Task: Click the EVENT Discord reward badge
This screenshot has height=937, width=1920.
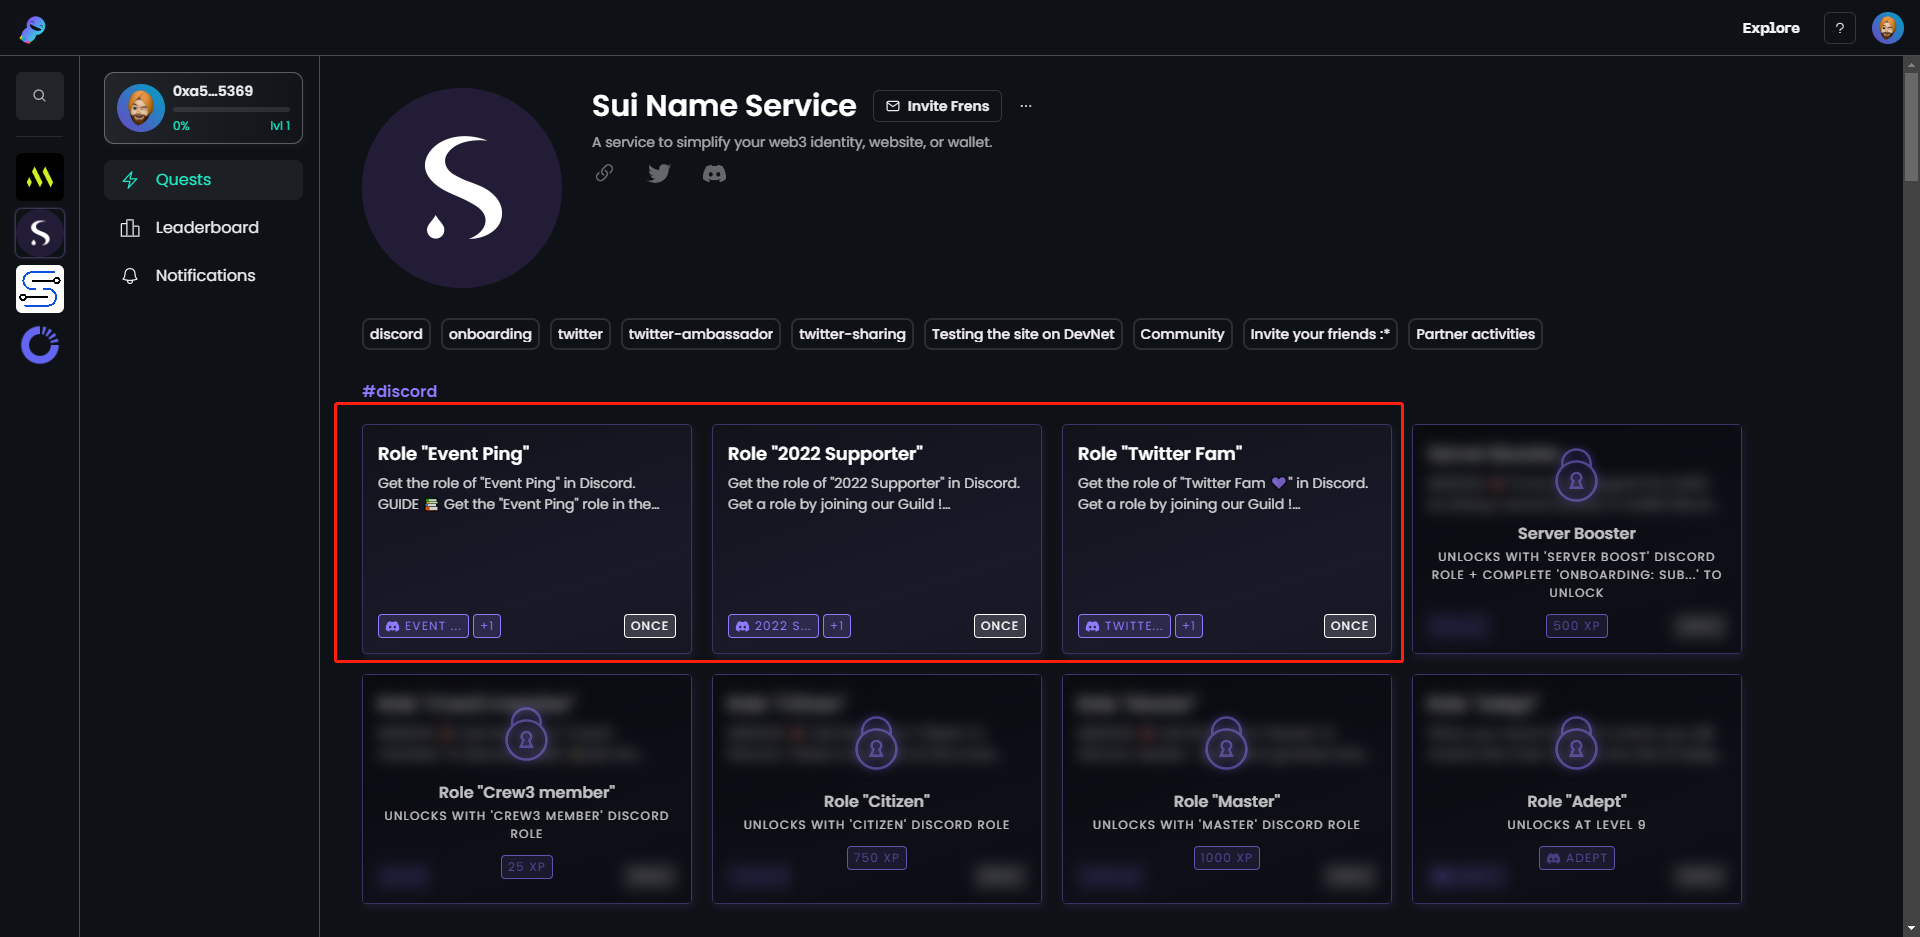Action: pos(423,626)
